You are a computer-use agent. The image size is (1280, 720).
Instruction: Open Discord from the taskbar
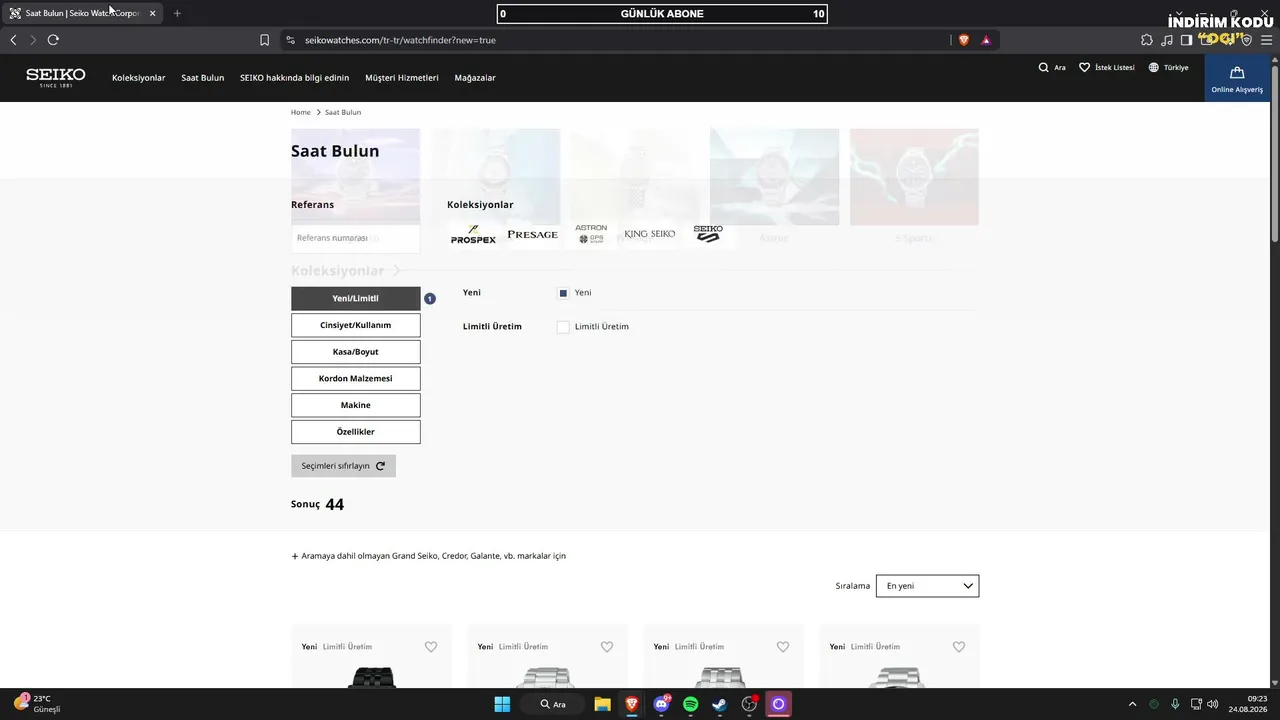pyautogui.click(x=661, y=704)
